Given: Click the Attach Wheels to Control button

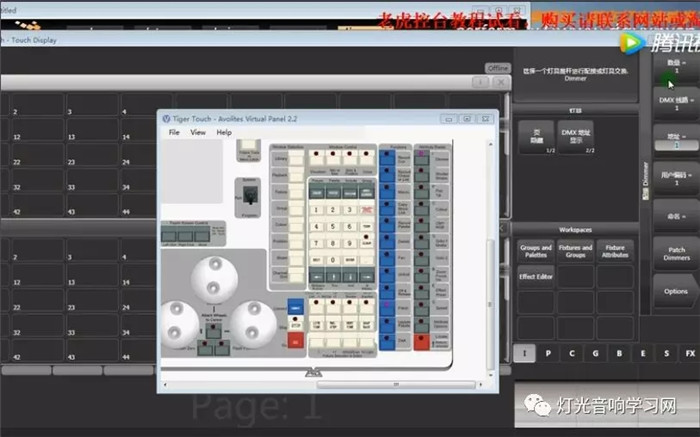Looking at the screenshot, I should pos(213,331).
